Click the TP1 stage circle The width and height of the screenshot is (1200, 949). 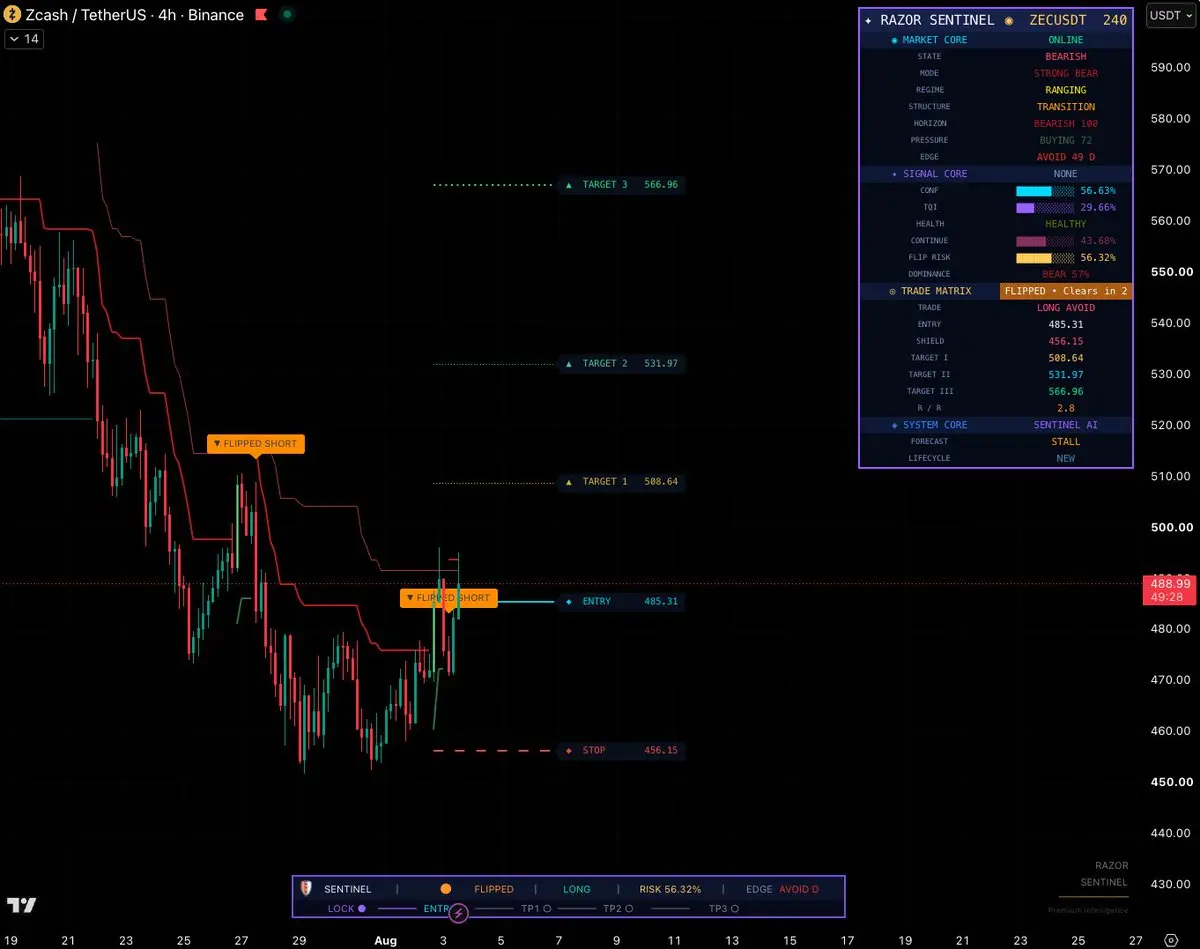[x=546, y=909]
